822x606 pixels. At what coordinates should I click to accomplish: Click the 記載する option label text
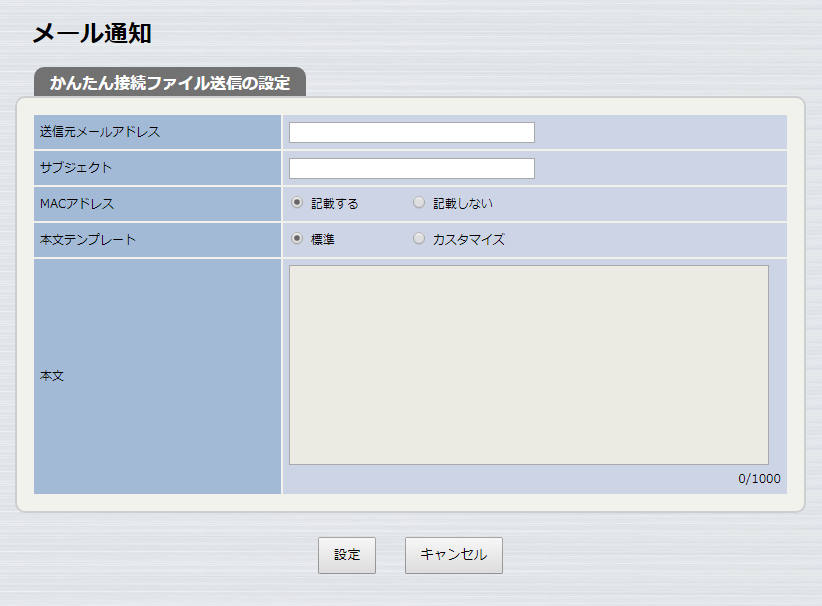point(334,204)
